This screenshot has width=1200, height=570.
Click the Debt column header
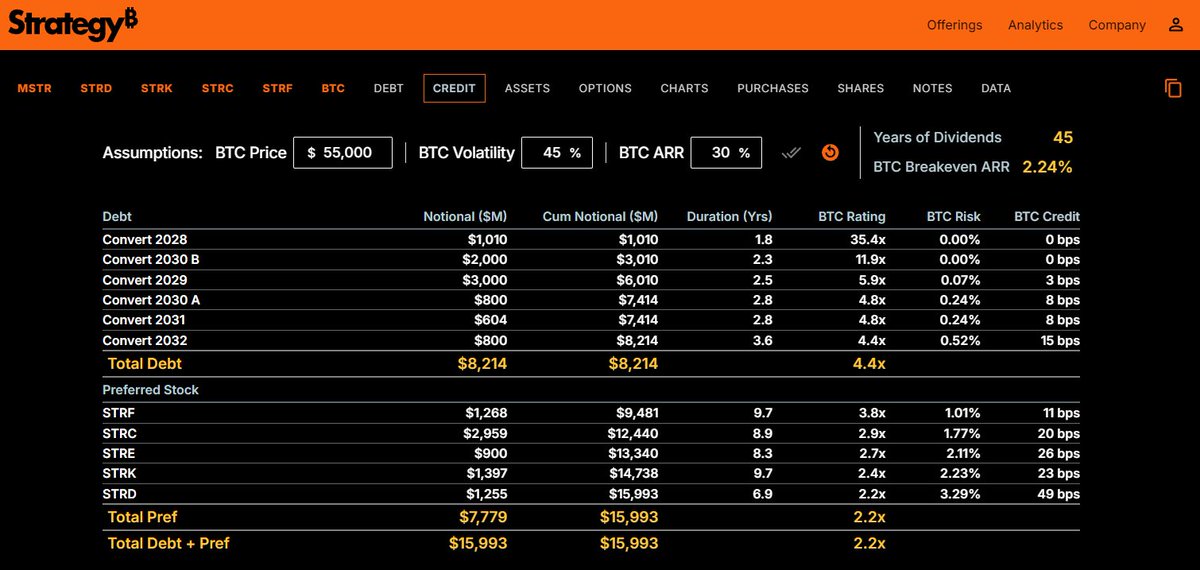(117, 216)
